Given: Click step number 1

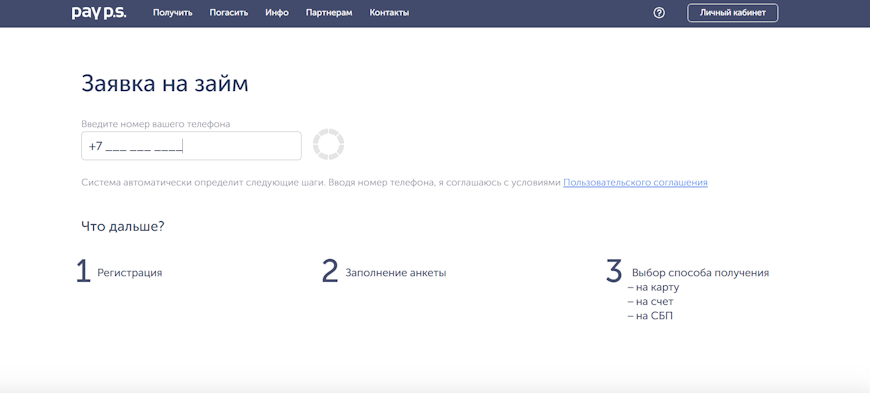Looking at the screenshot, I should point(83,271).
